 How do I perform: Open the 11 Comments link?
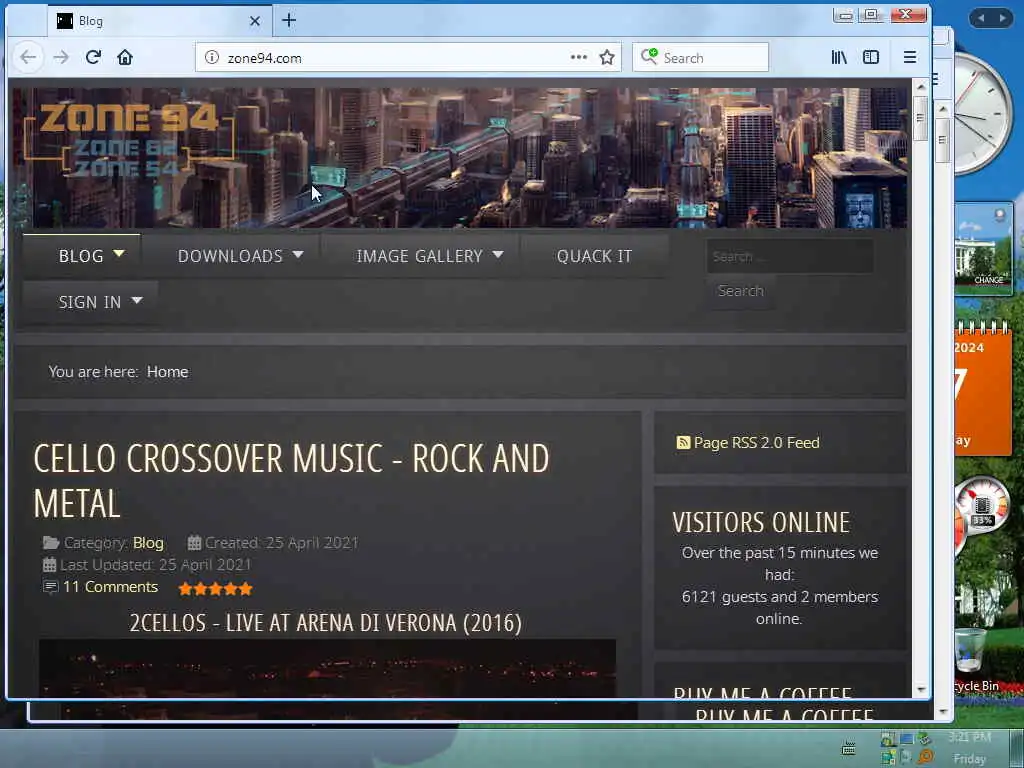pos(110,586)
